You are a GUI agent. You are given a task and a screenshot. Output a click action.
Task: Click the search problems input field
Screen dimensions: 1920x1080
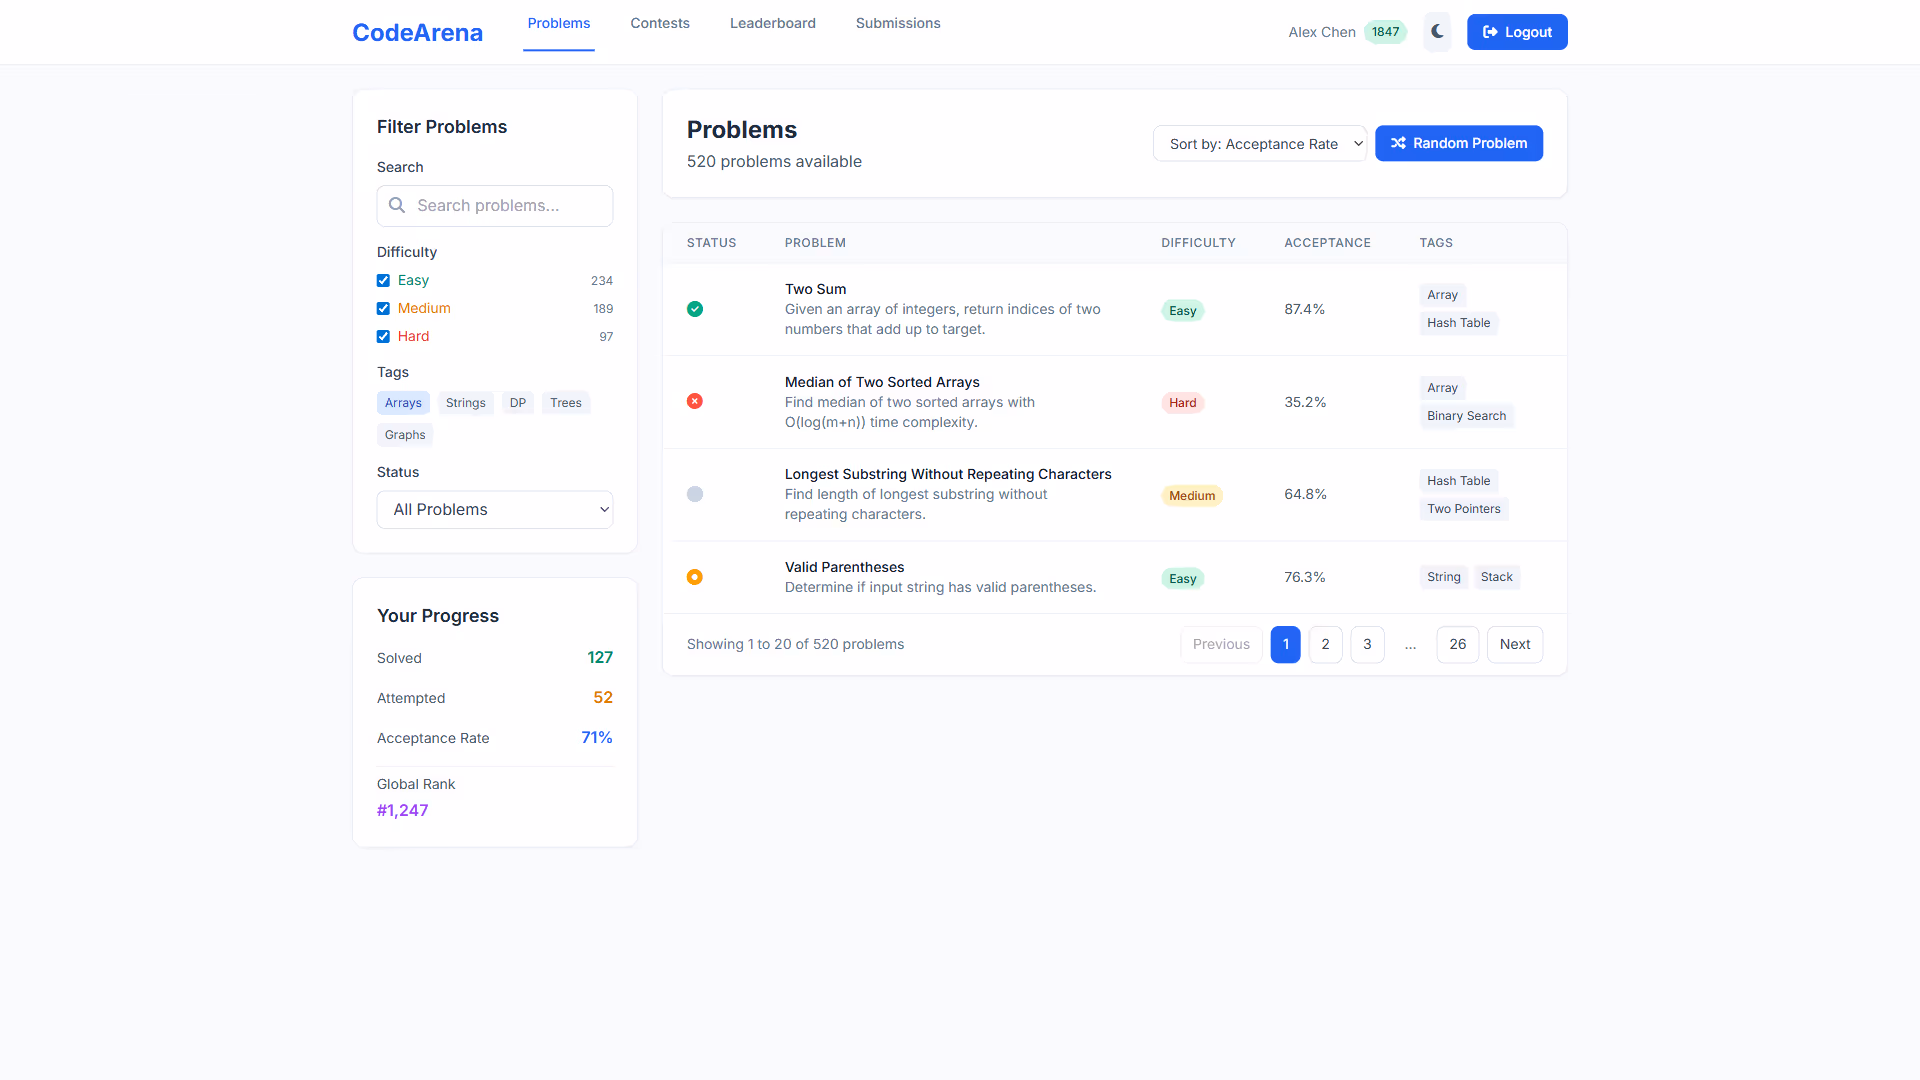494,205
